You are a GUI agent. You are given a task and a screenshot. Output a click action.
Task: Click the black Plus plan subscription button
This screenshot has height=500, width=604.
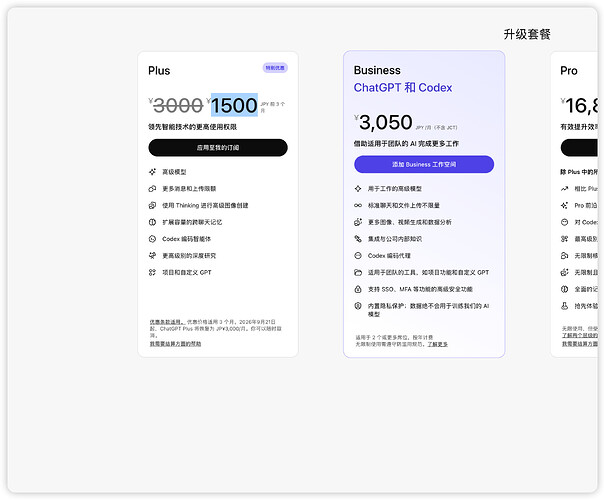tap(218, 148)
